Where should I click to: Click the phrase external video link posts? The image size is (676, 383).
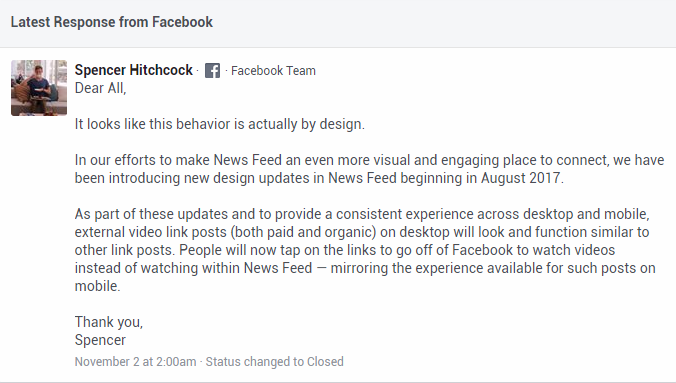point(150,232)
